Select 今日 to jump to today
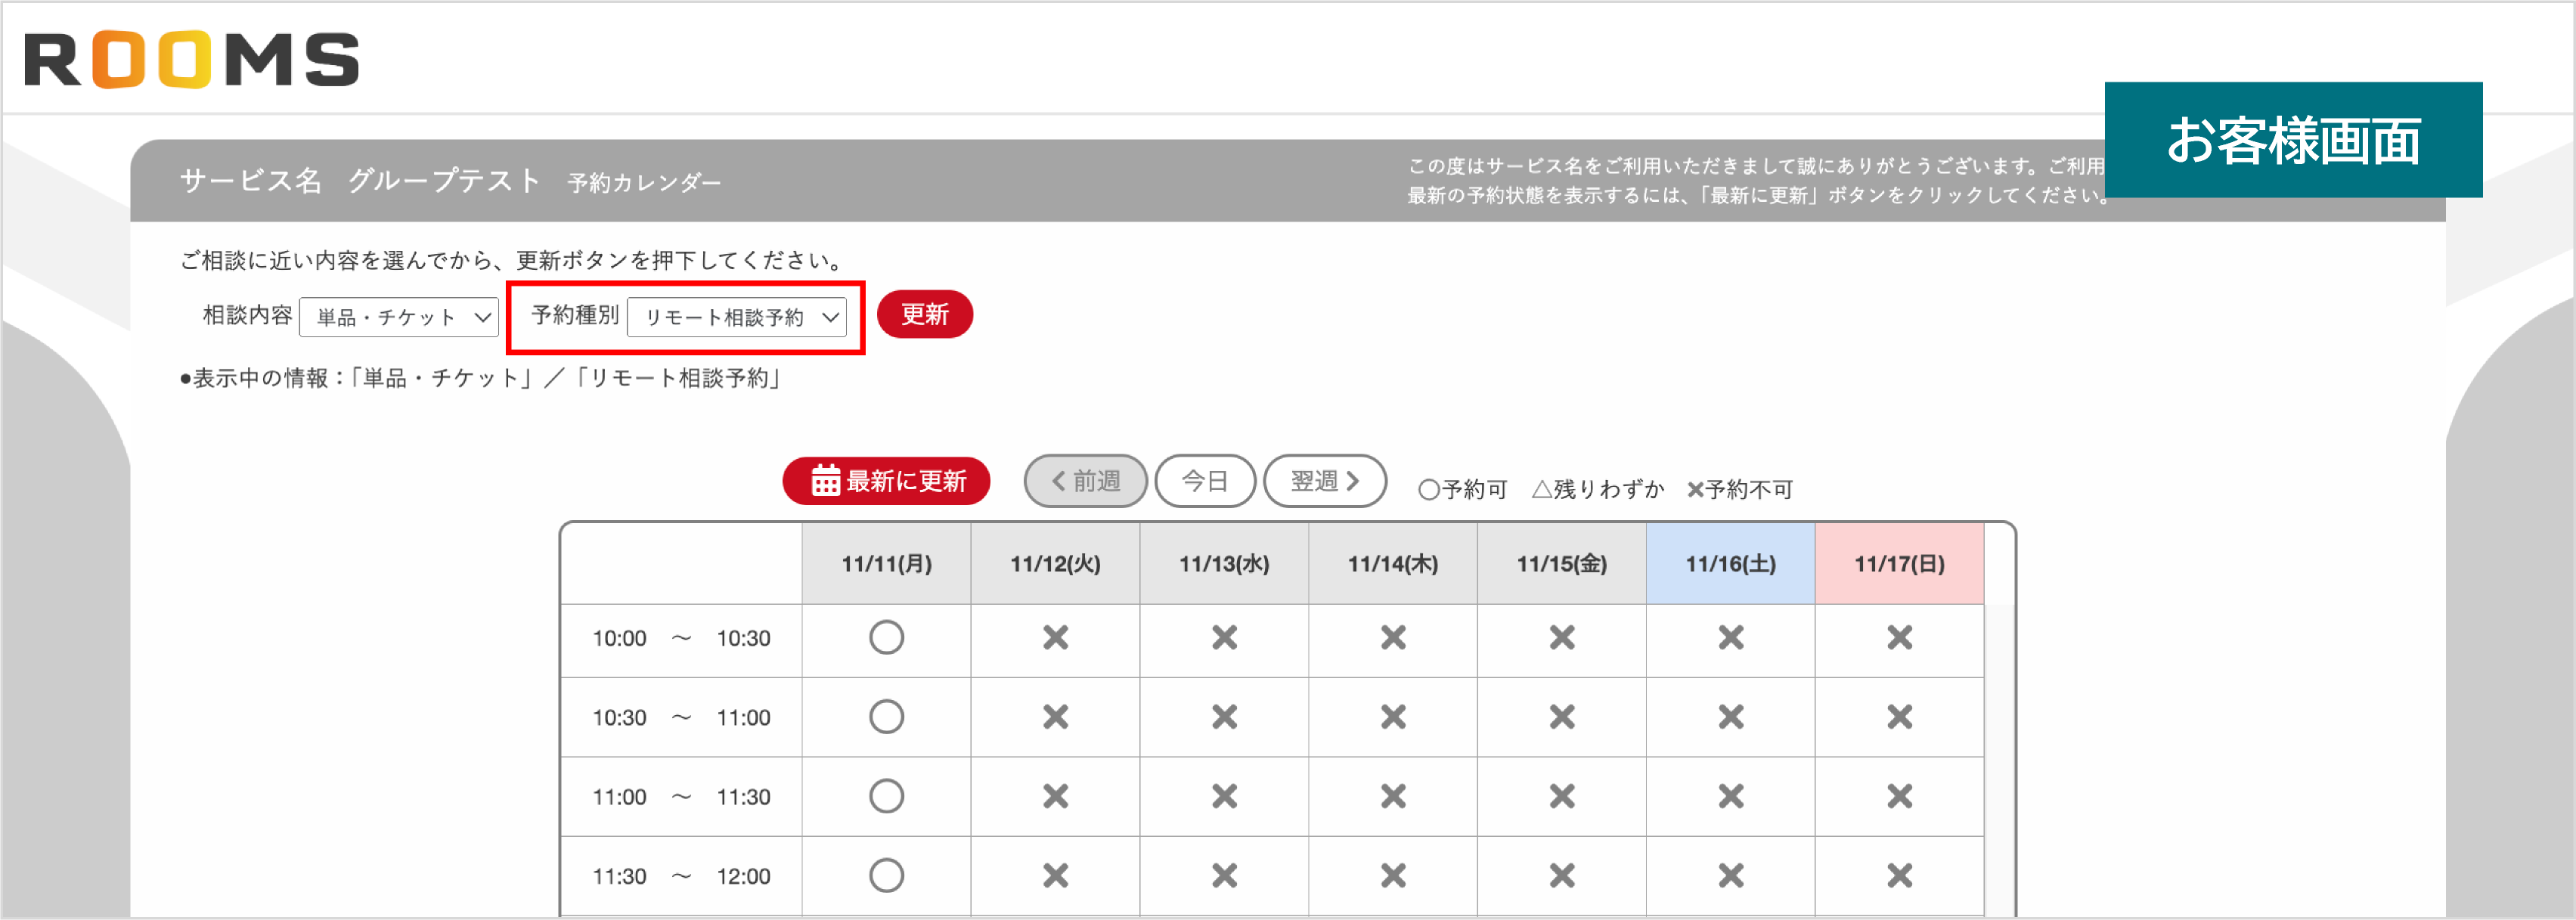The image size is (2576, 920). pos(1205,481)
